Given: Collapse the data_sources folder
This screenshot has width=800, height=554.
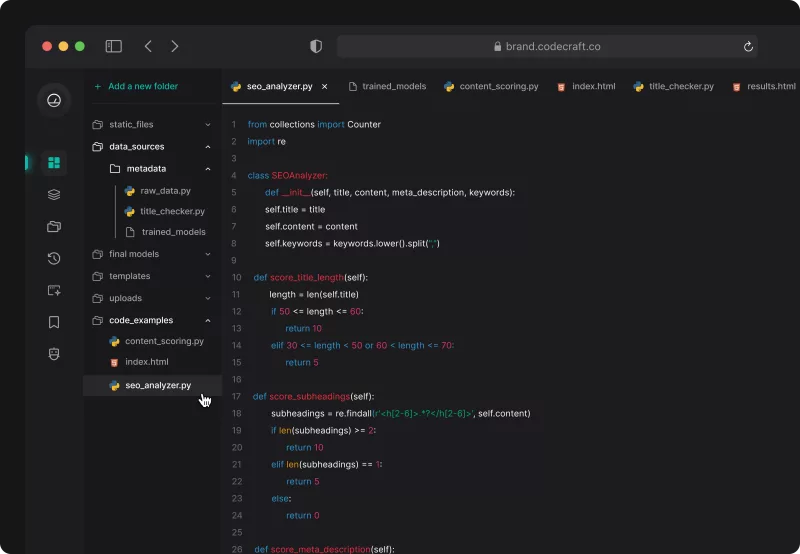Looking at the screenshot, I should tap(208, 147).
